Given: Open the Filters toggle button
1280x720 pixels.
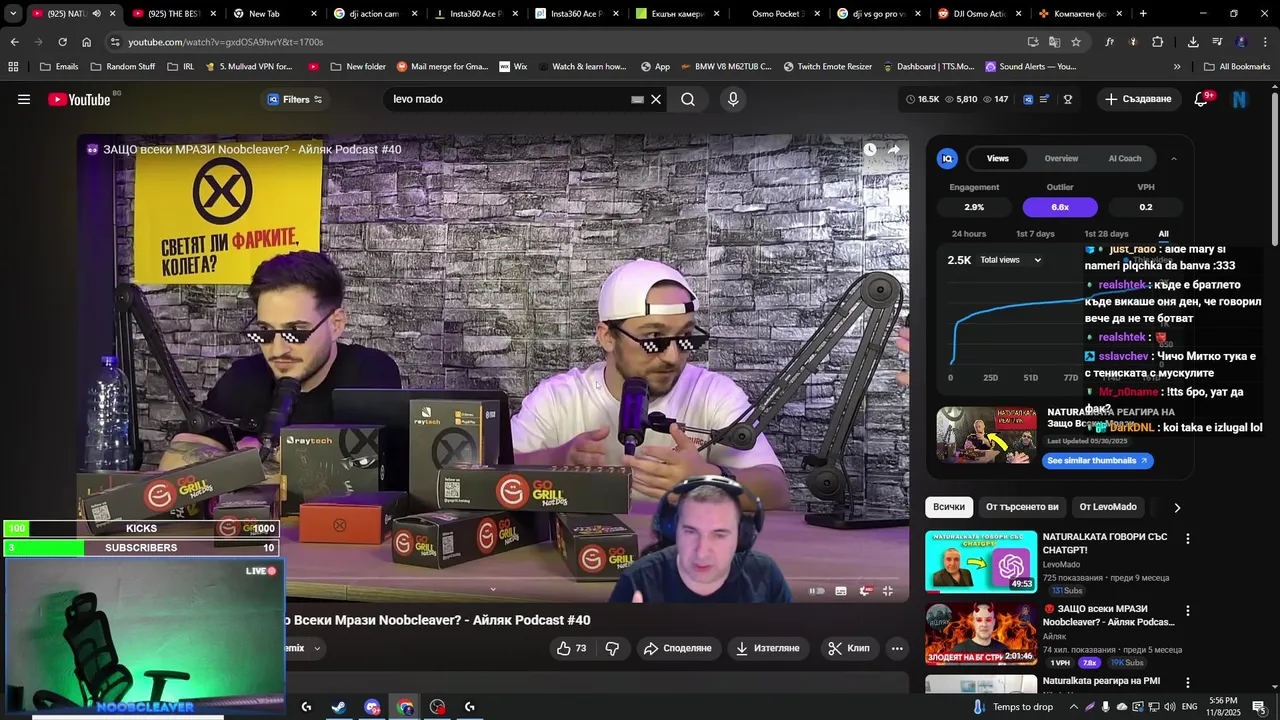Looking at the screenshot, I should pos(295,99).
